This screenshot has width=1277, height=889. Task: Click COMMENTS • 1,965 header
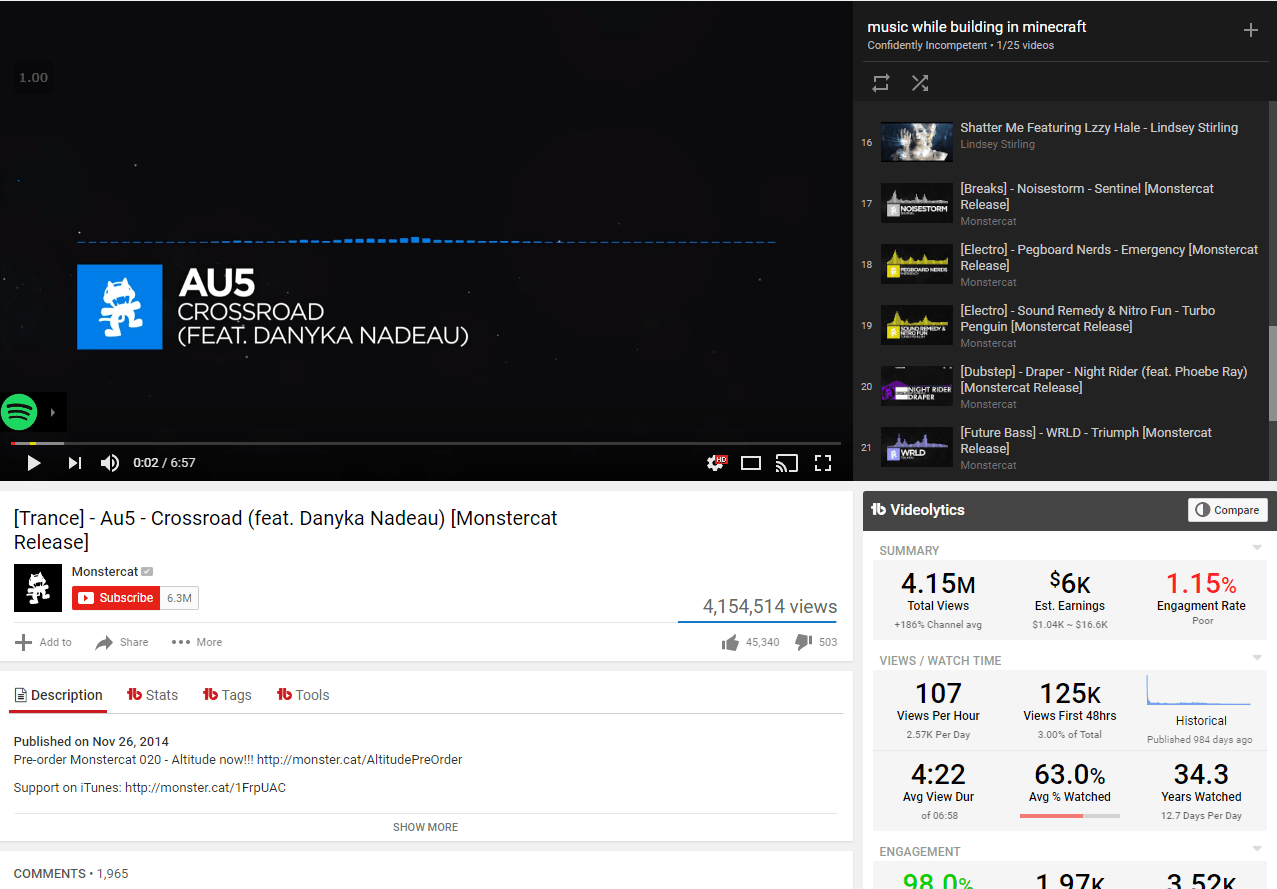pos(71,873)
